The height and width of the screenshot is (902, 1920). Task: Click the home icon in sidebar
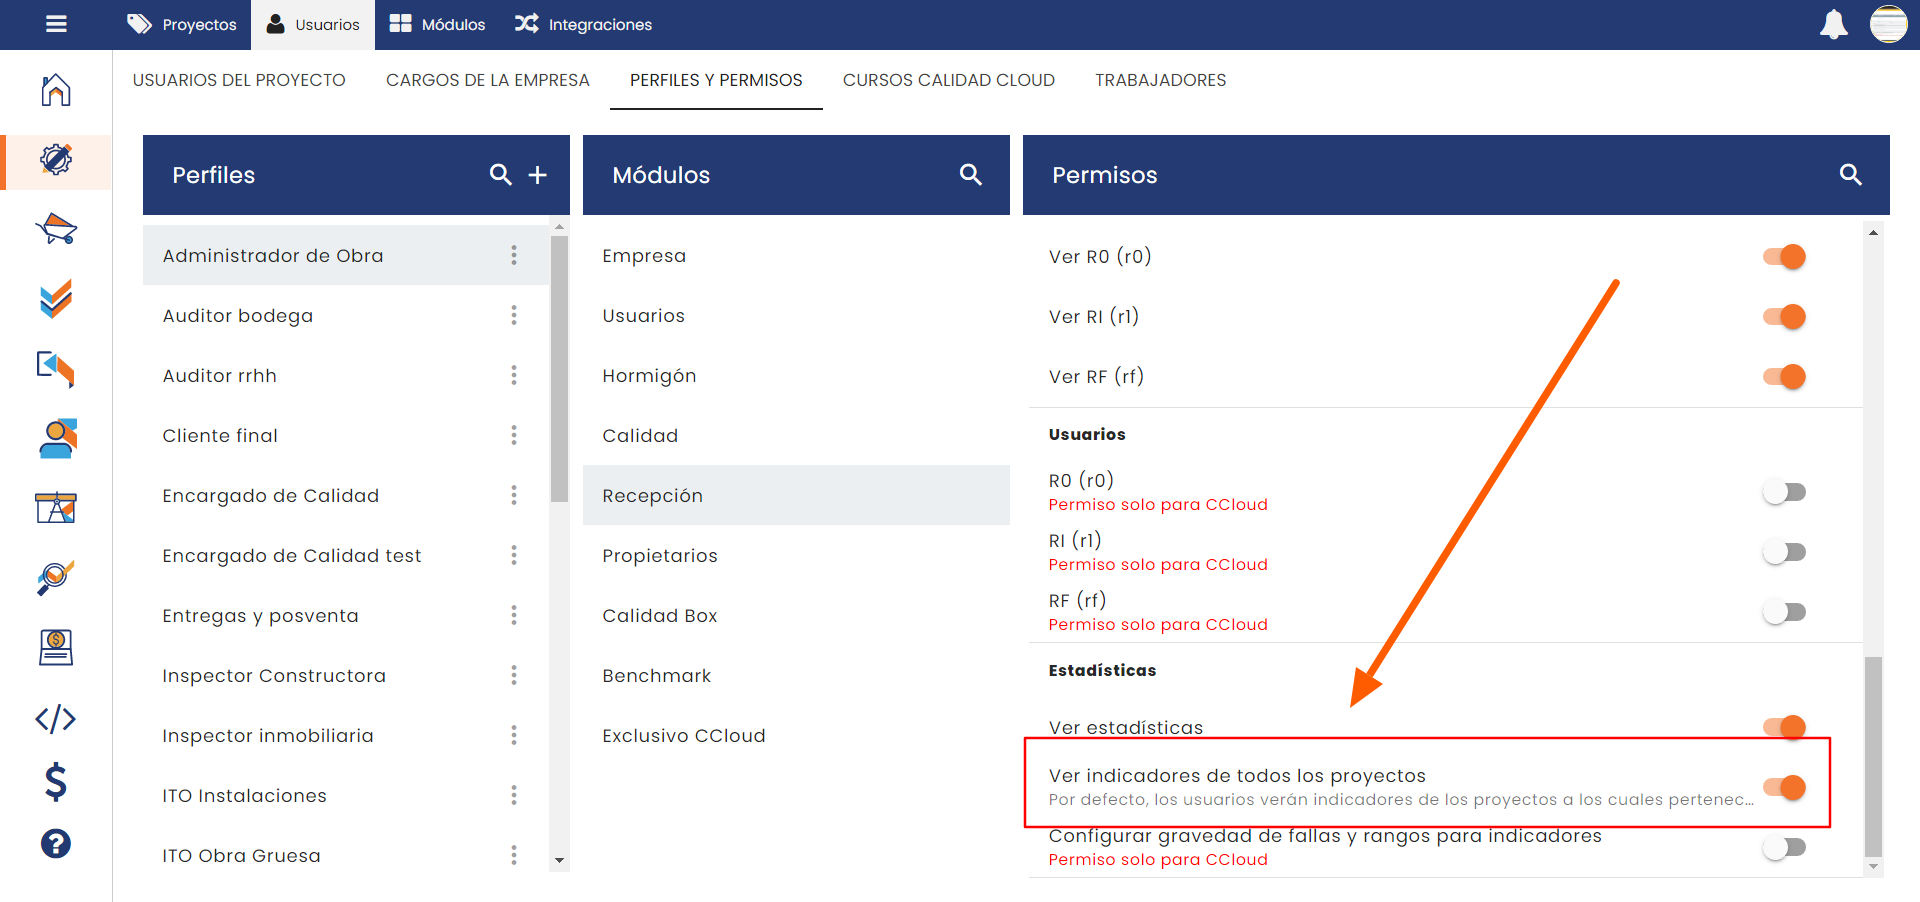pos(56,90)
